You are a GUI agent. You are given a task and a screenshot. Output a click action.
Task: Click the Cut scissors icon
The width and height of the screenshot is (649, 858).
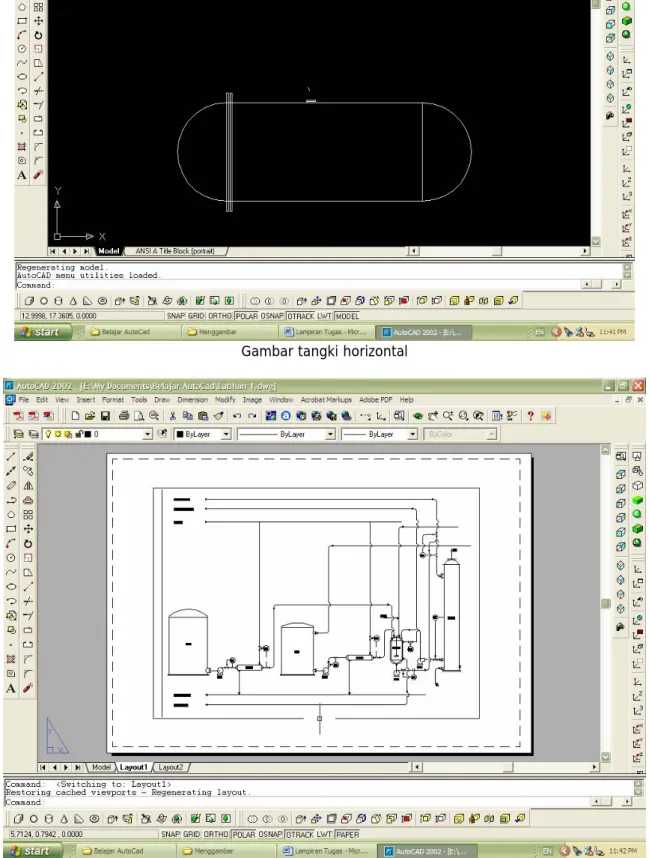click(x=172, y=416)
